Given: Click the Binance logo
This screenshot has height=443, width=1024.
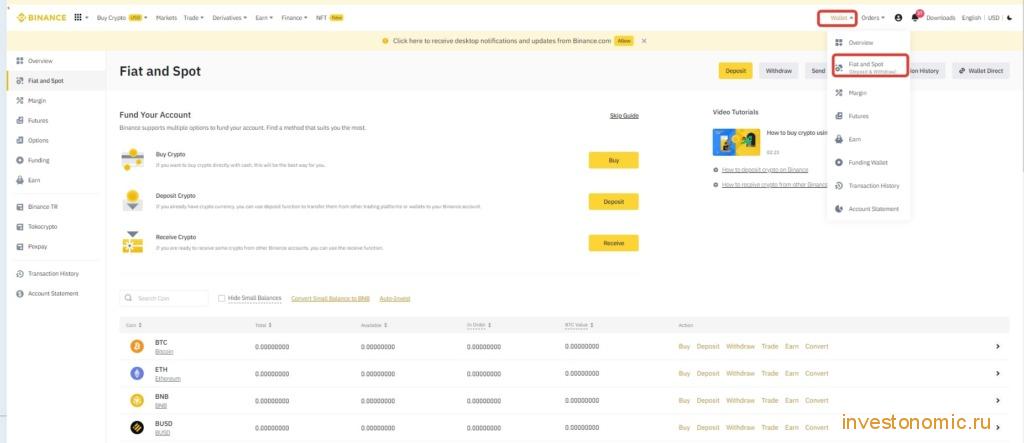Looking at the screenshot, I should (41, 18).
